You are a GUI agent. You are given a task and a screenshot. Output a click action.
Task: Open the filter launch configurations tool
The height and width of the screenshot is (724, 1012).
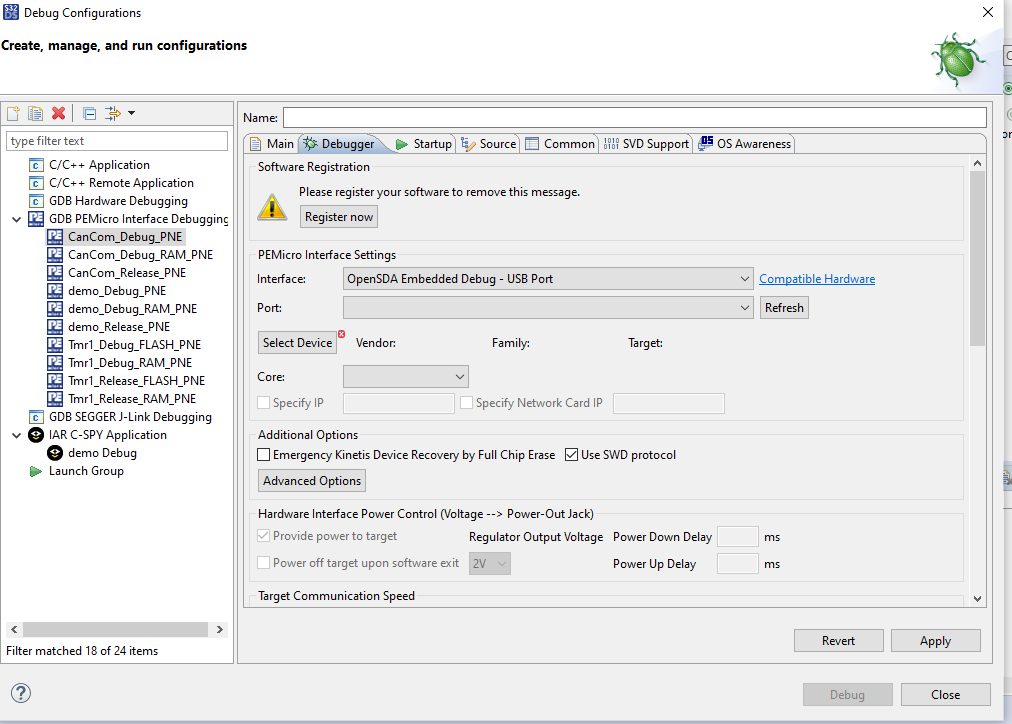(110, 113)
